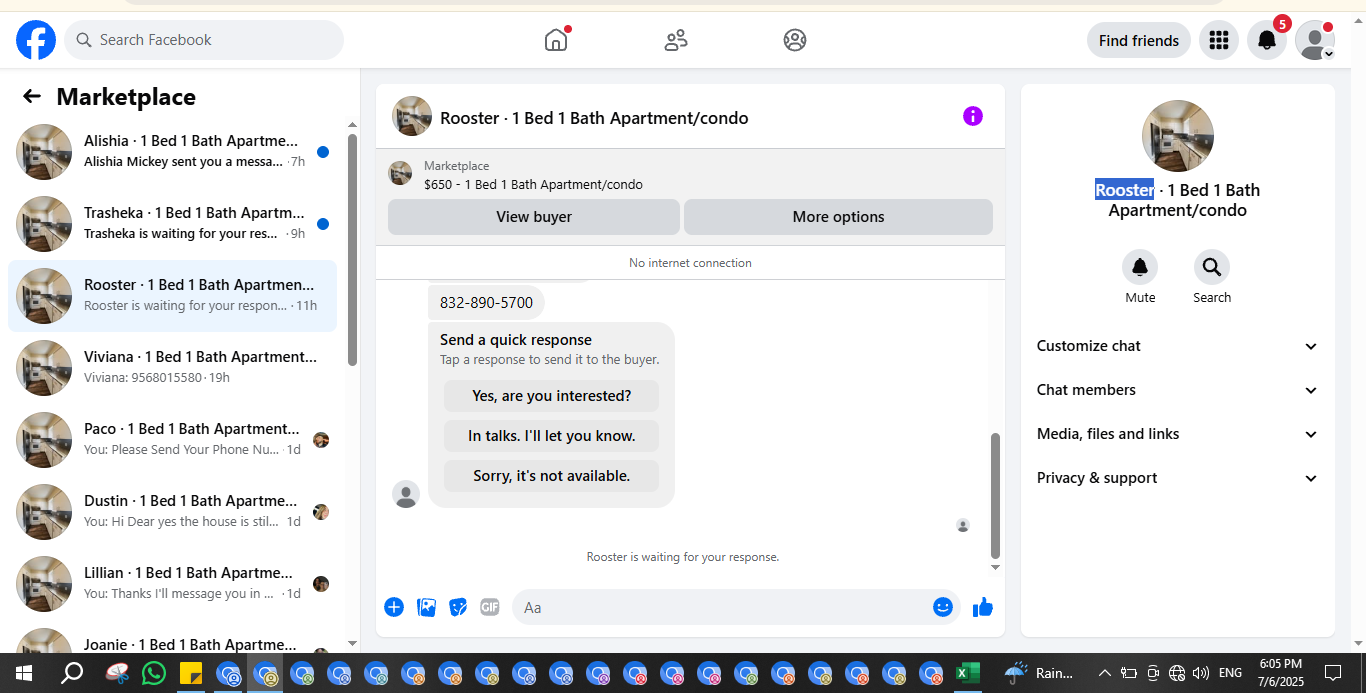1366x693 pixels.
Task: Open the Windows action center icon
Action: pyautogui.click(x=1333, y=673)
